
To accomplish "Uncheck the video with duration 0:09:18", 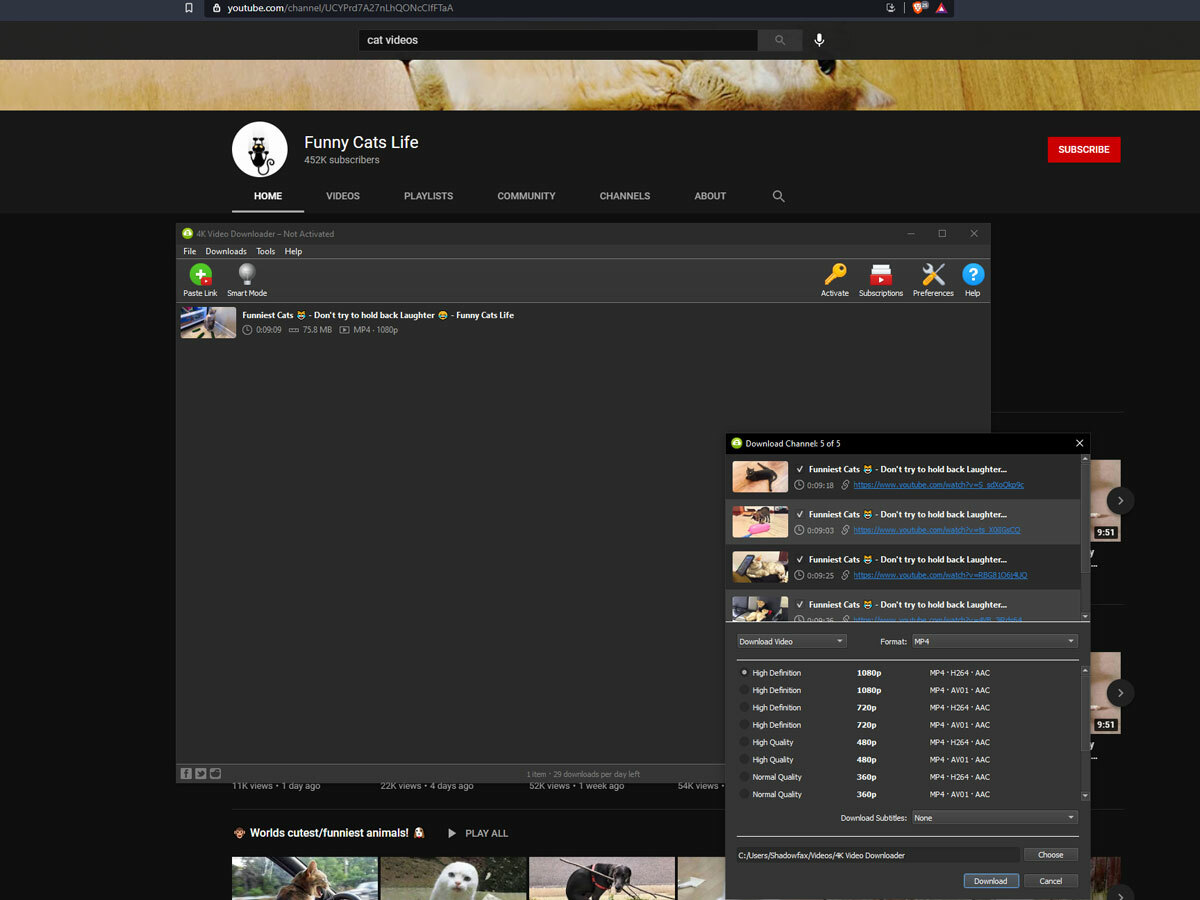I will point(800,469).
